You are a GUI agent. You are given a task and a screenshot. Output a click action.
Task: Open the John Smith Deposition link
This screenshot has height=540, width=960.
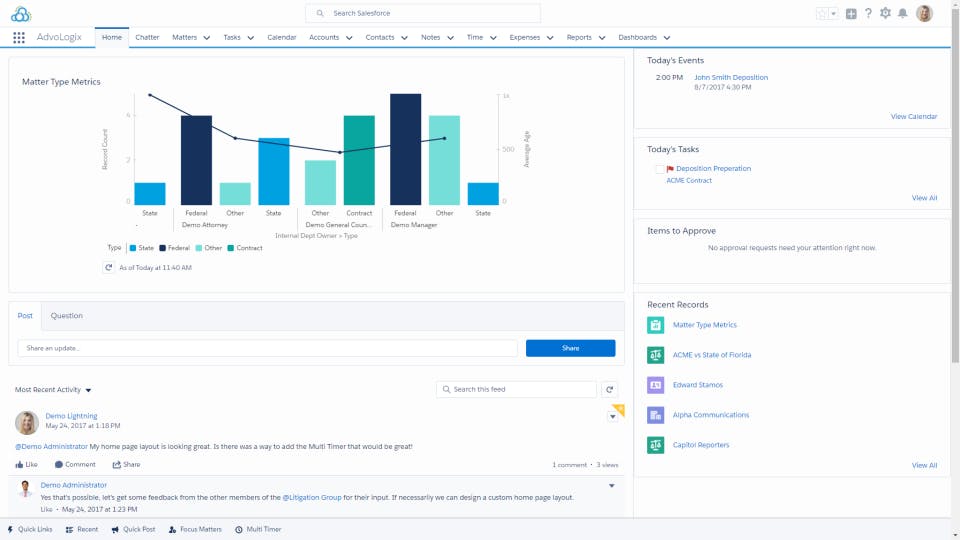730,77
